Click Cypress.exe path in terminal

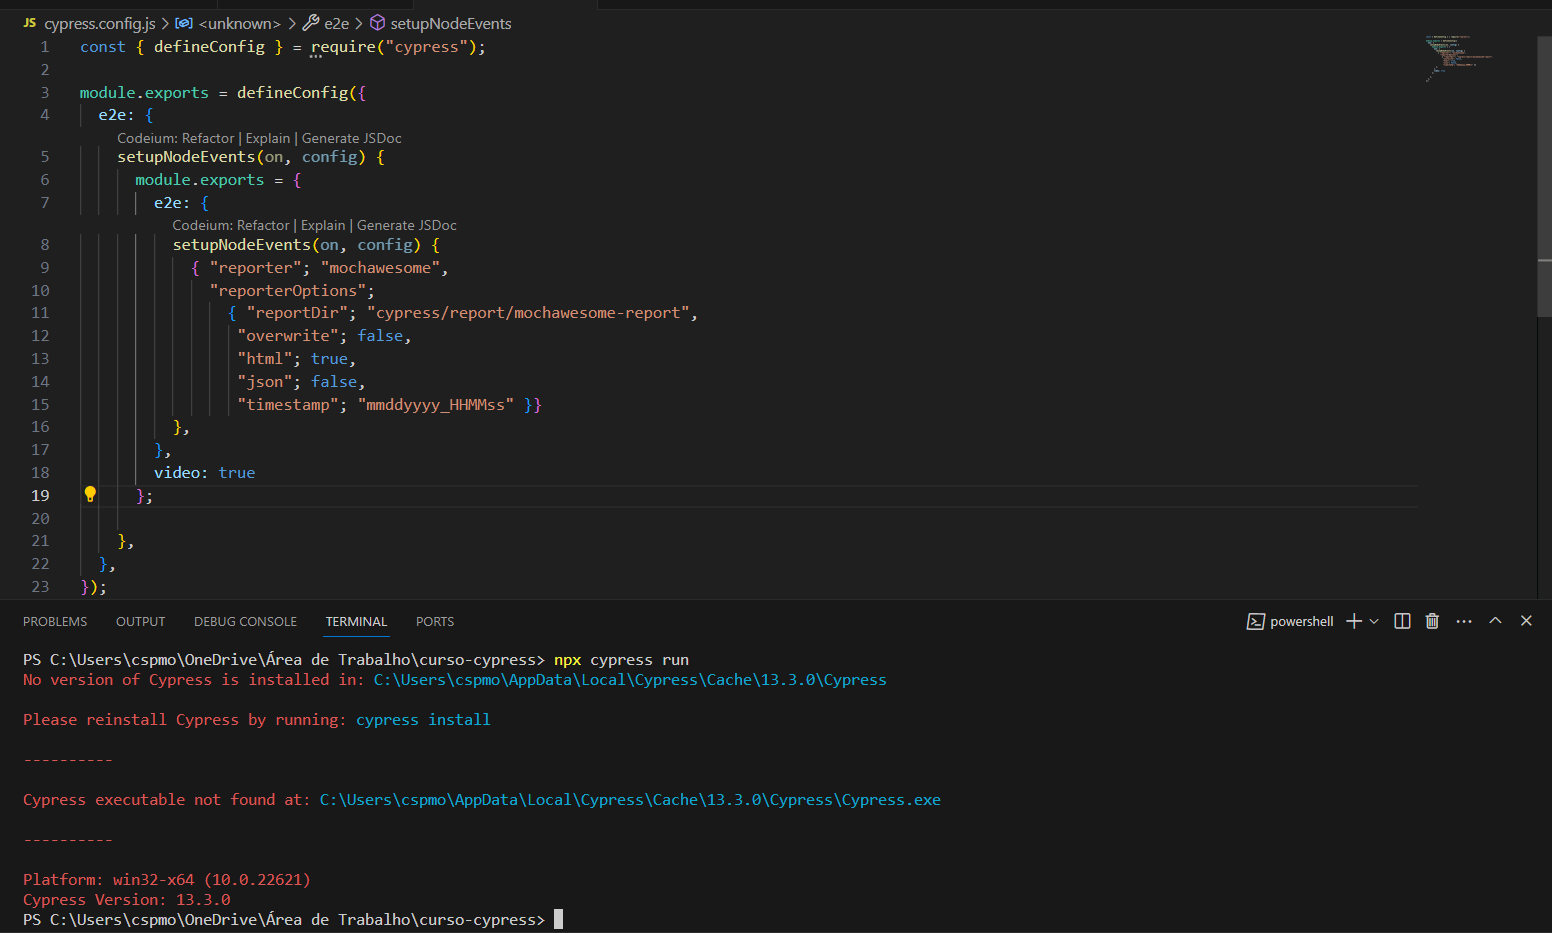click(630, 800)
